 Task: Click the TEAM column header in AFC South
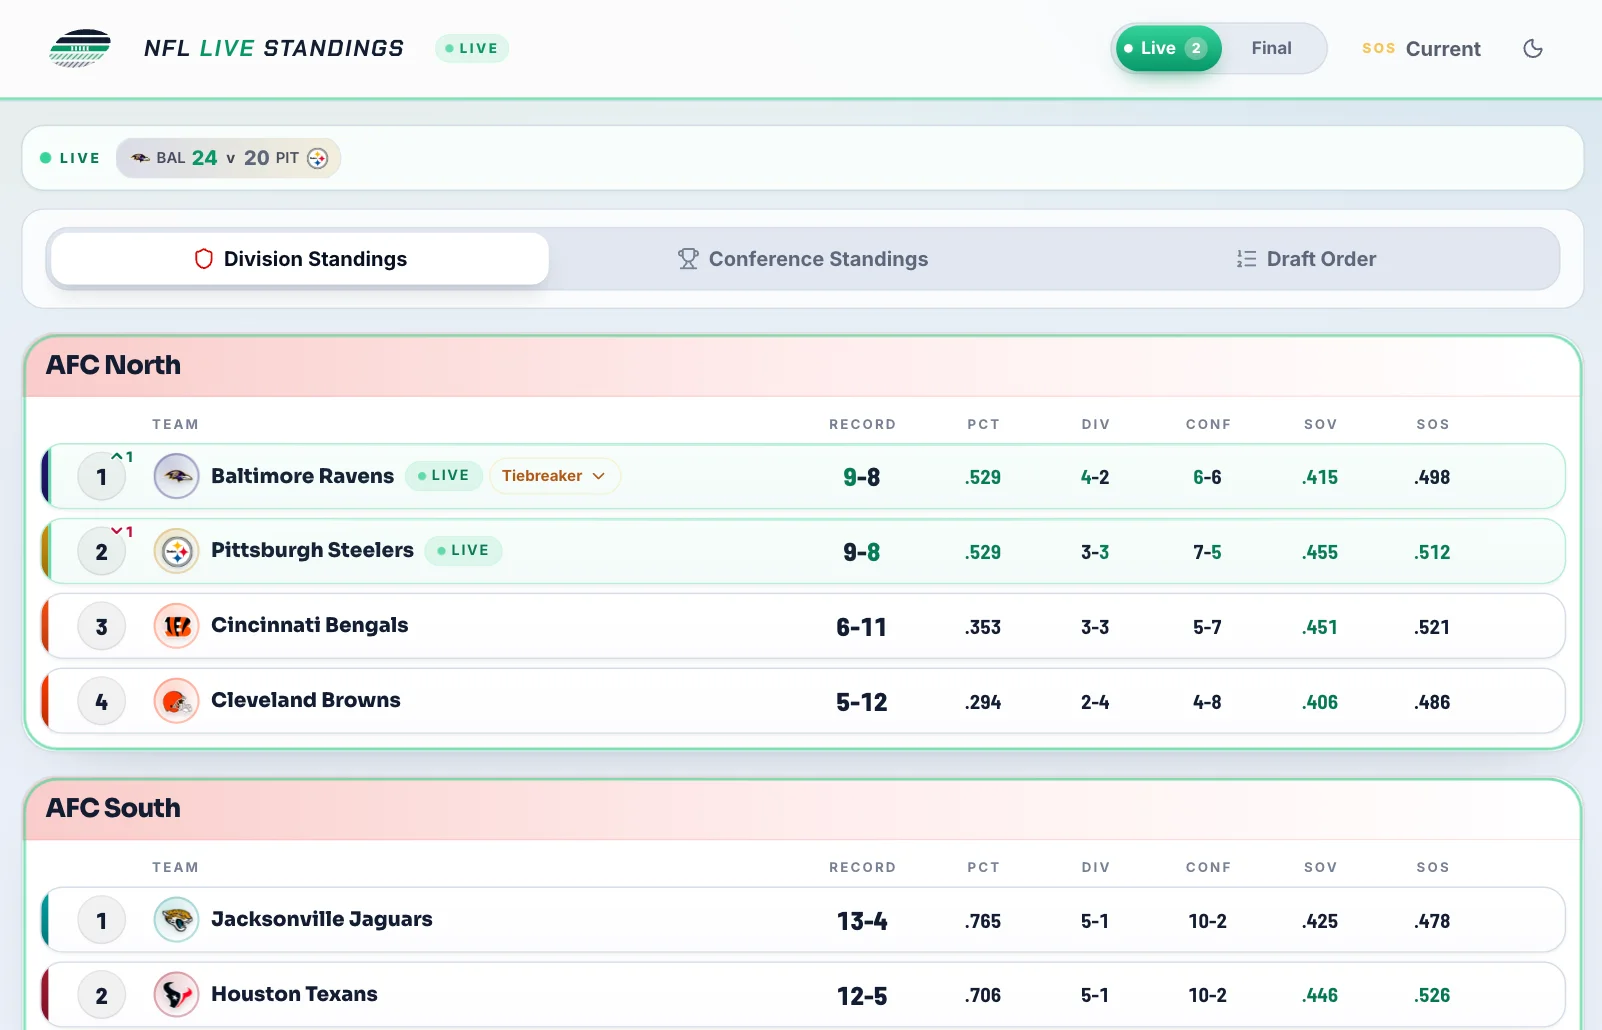175,867
